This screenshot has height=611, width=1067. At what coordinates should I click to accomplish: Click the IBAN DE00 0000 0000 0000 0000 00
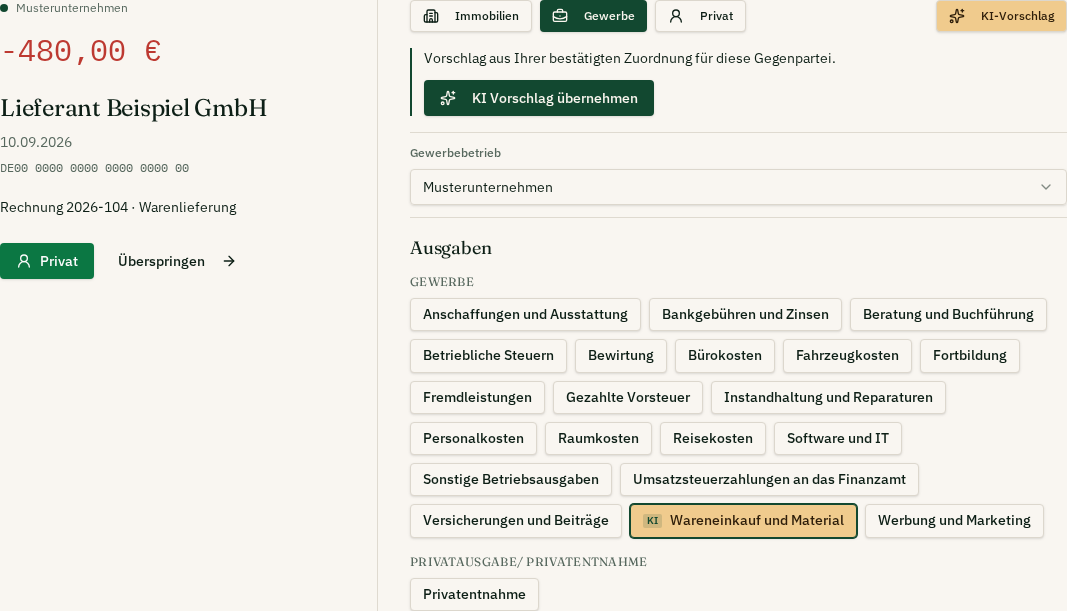coord(95,168)
